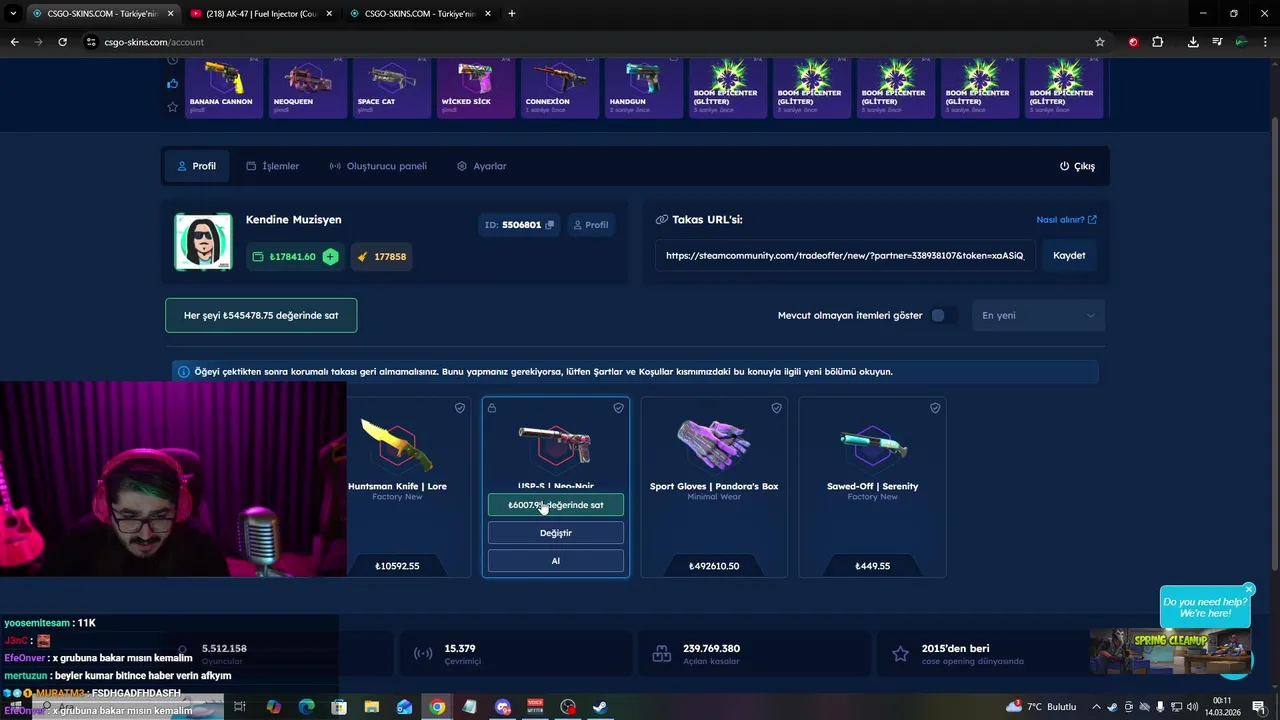Click the thumbs-up icon beside live drops
Viewport: 1280px width, 720px height.
pos(172,83)
